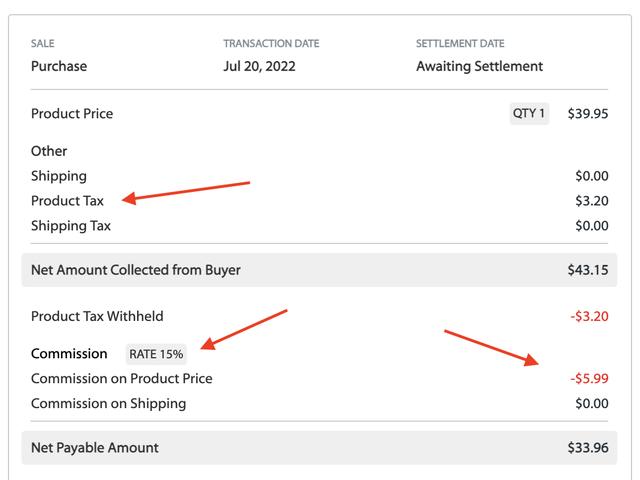Viewport: 640px width, 480px height.
Task: Click the red -$5.99 commission amount
Action: 589,379
